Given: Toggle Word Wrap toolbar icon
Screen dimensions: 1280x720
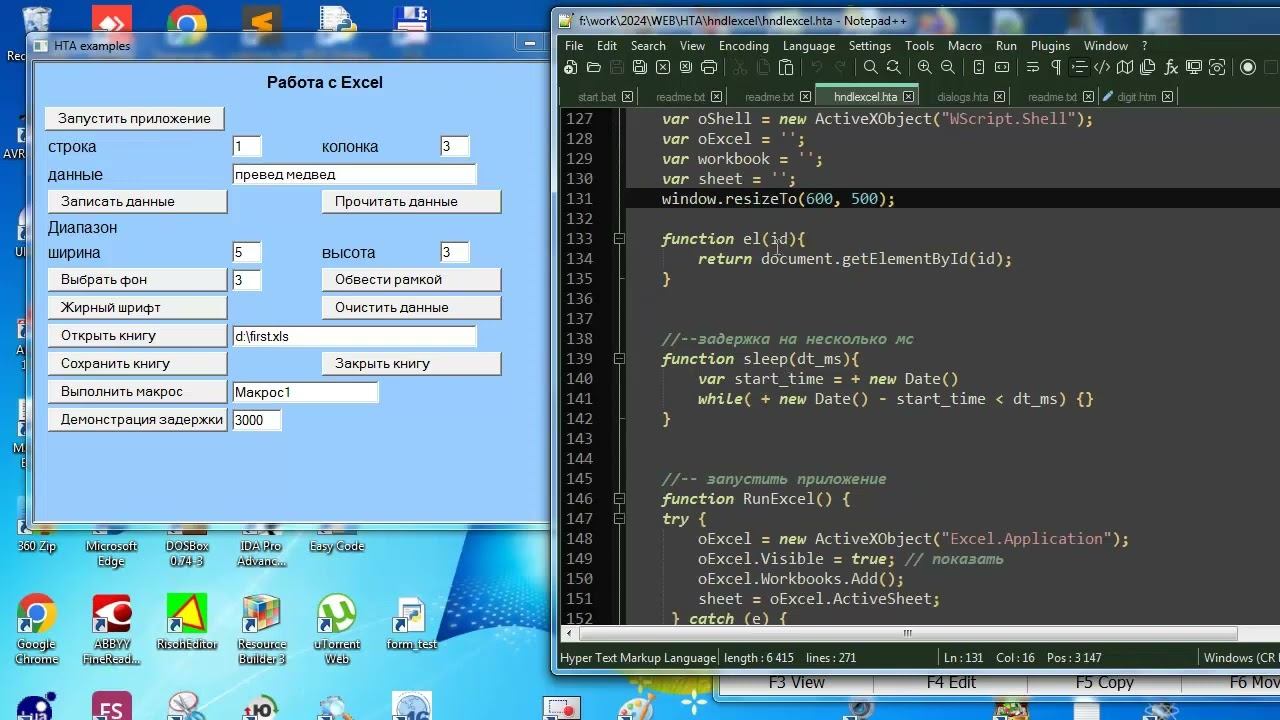Looking at the screenshot, I should tap(1032, 68).
